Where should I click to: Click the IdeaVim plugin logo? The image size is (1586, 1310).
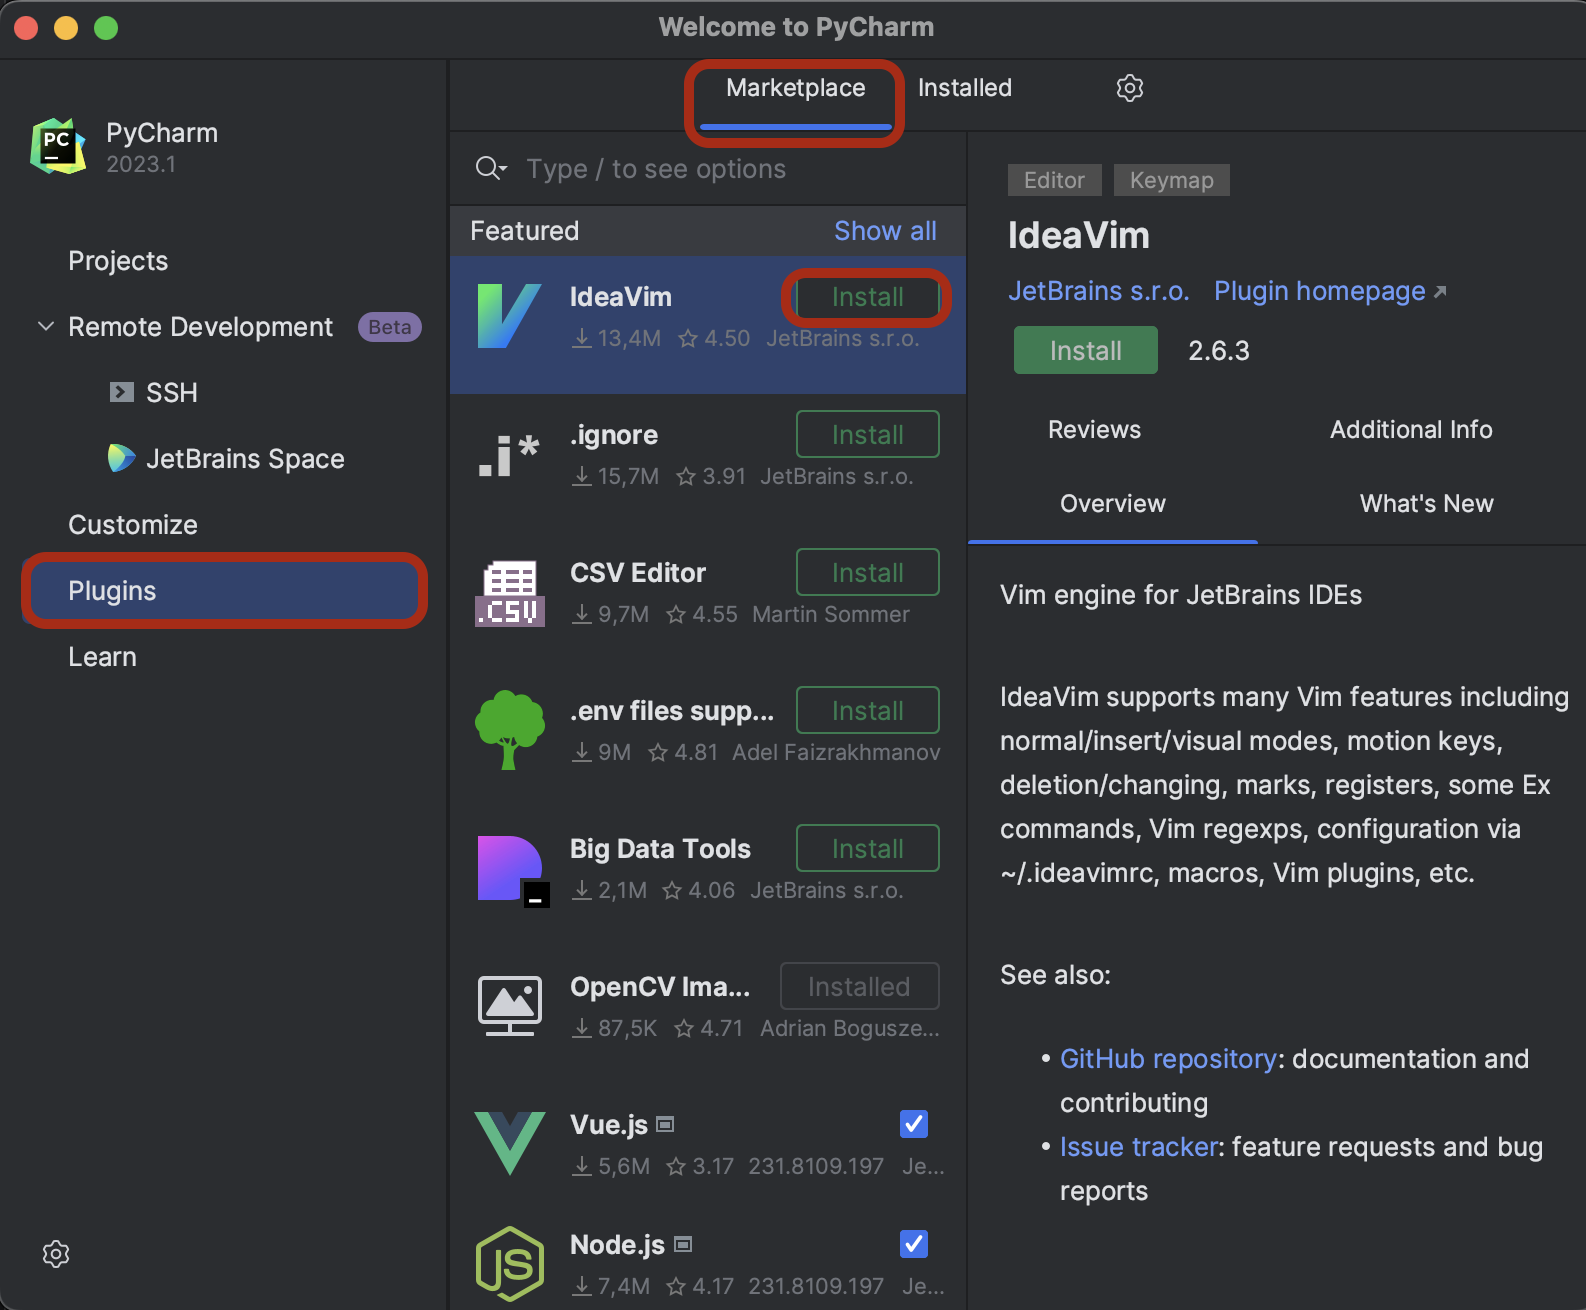coord(510,316)
